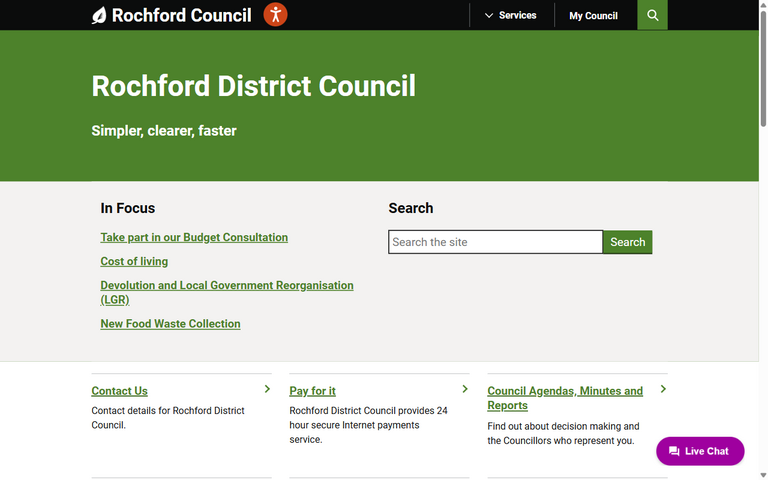768x480 pixels.
Task: Open Devolution and Local Government Reorganisation link
Action: pos(226,286)
